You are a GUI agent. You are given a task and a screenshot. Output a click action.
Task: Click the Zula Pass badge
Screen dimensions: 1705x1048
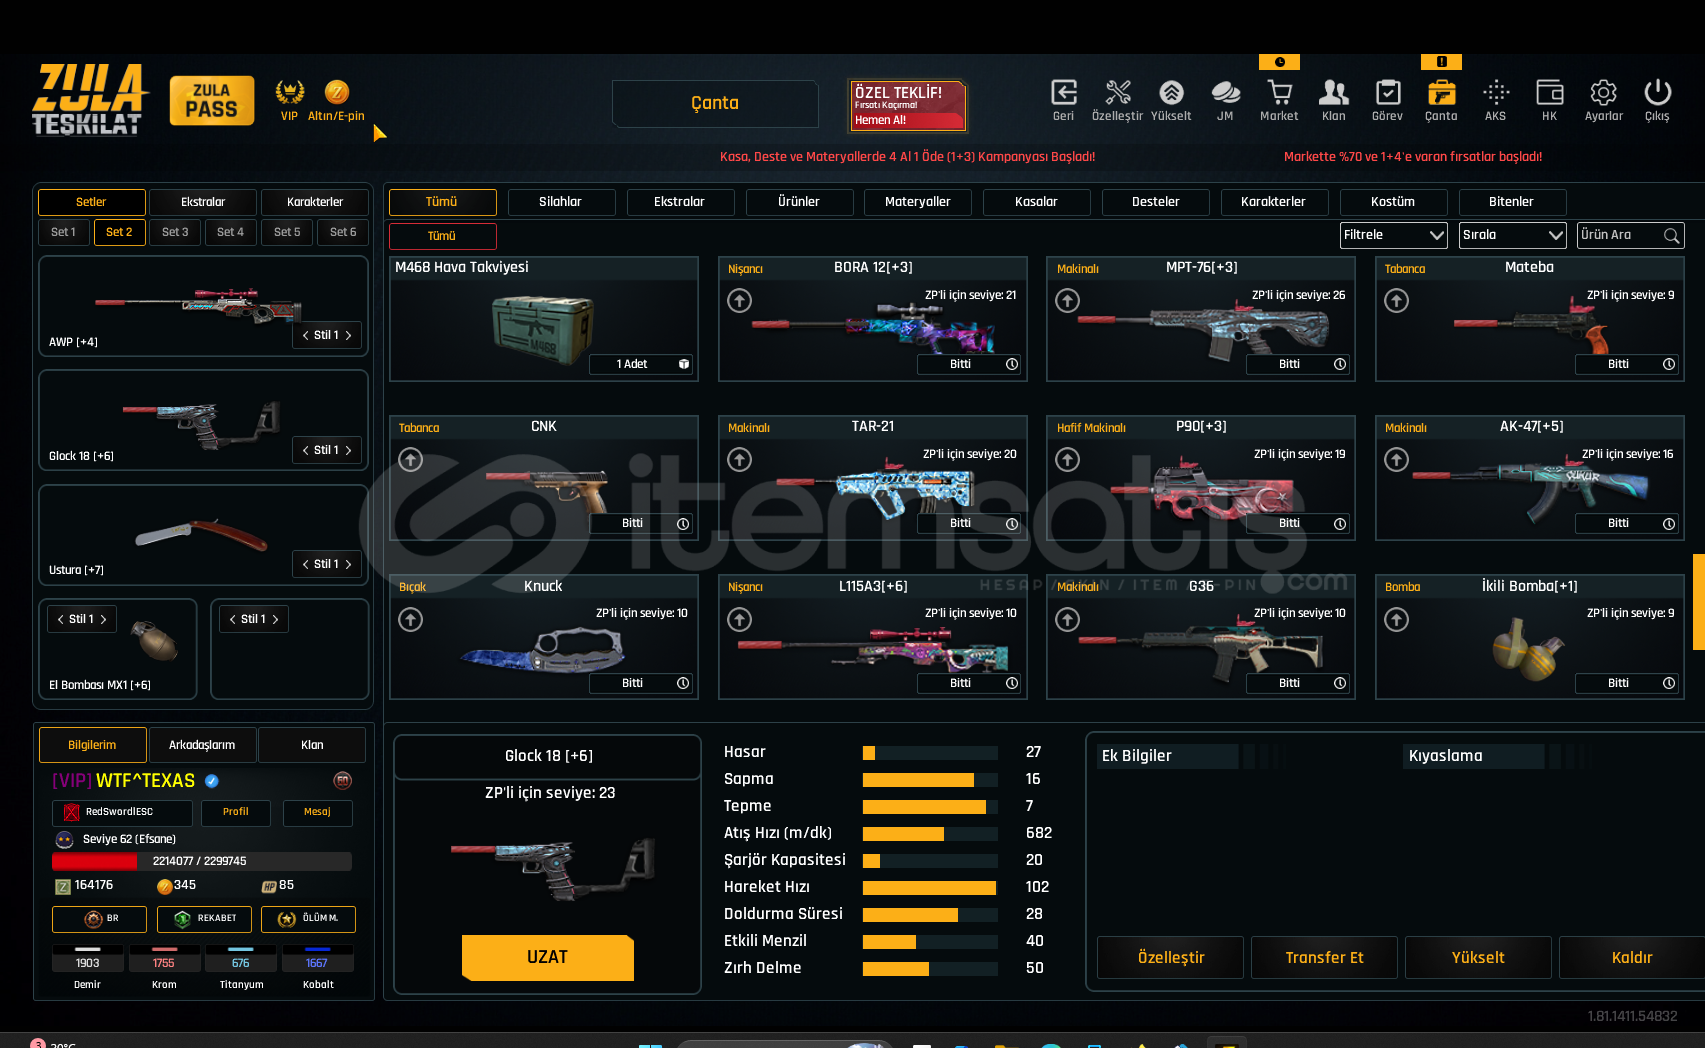pyautogui.click(x=212, y=101)
